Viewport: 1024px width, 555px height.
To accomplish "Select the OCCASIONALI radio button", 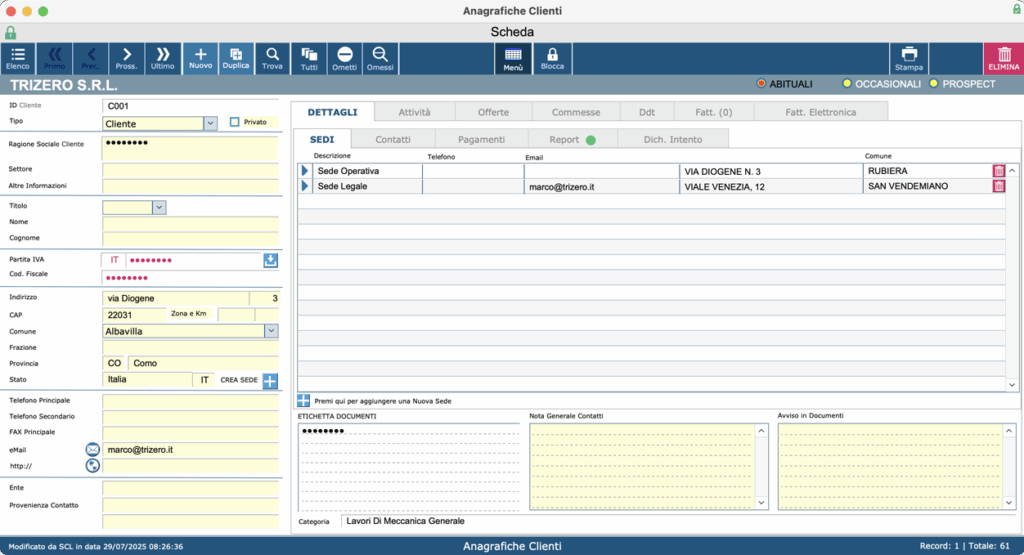I will (x=847, y=84).
